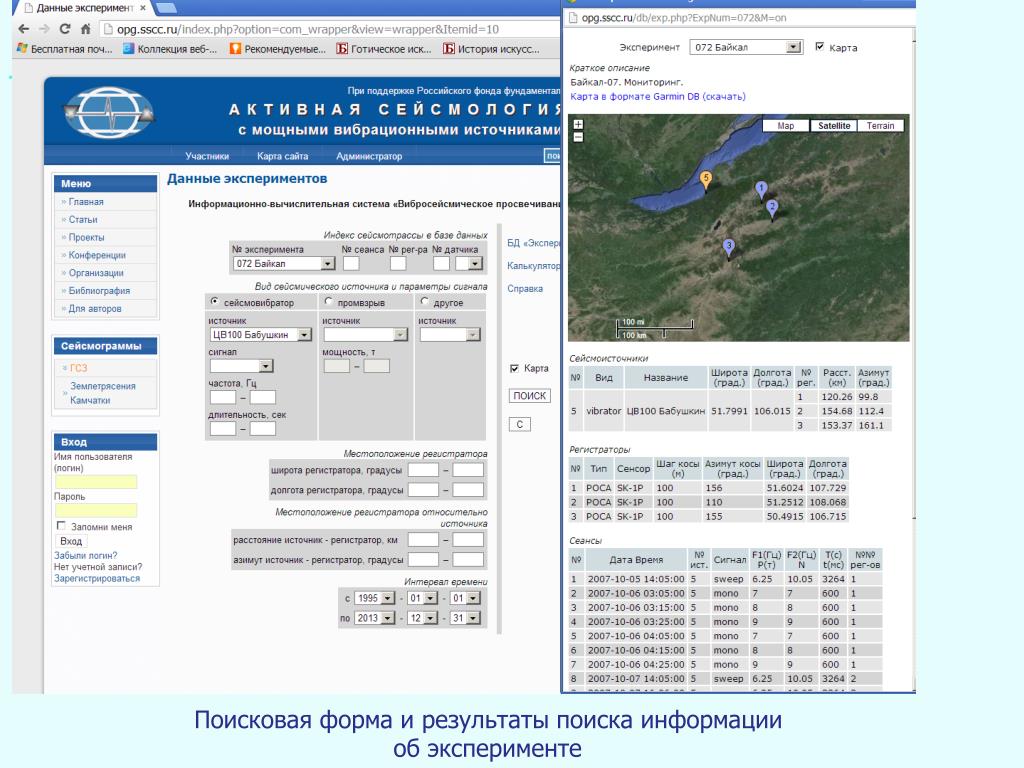Click 'Забыли логин?' link
Screen dimensions: 1024x768
pyautogui.click(x=86, y=556)
